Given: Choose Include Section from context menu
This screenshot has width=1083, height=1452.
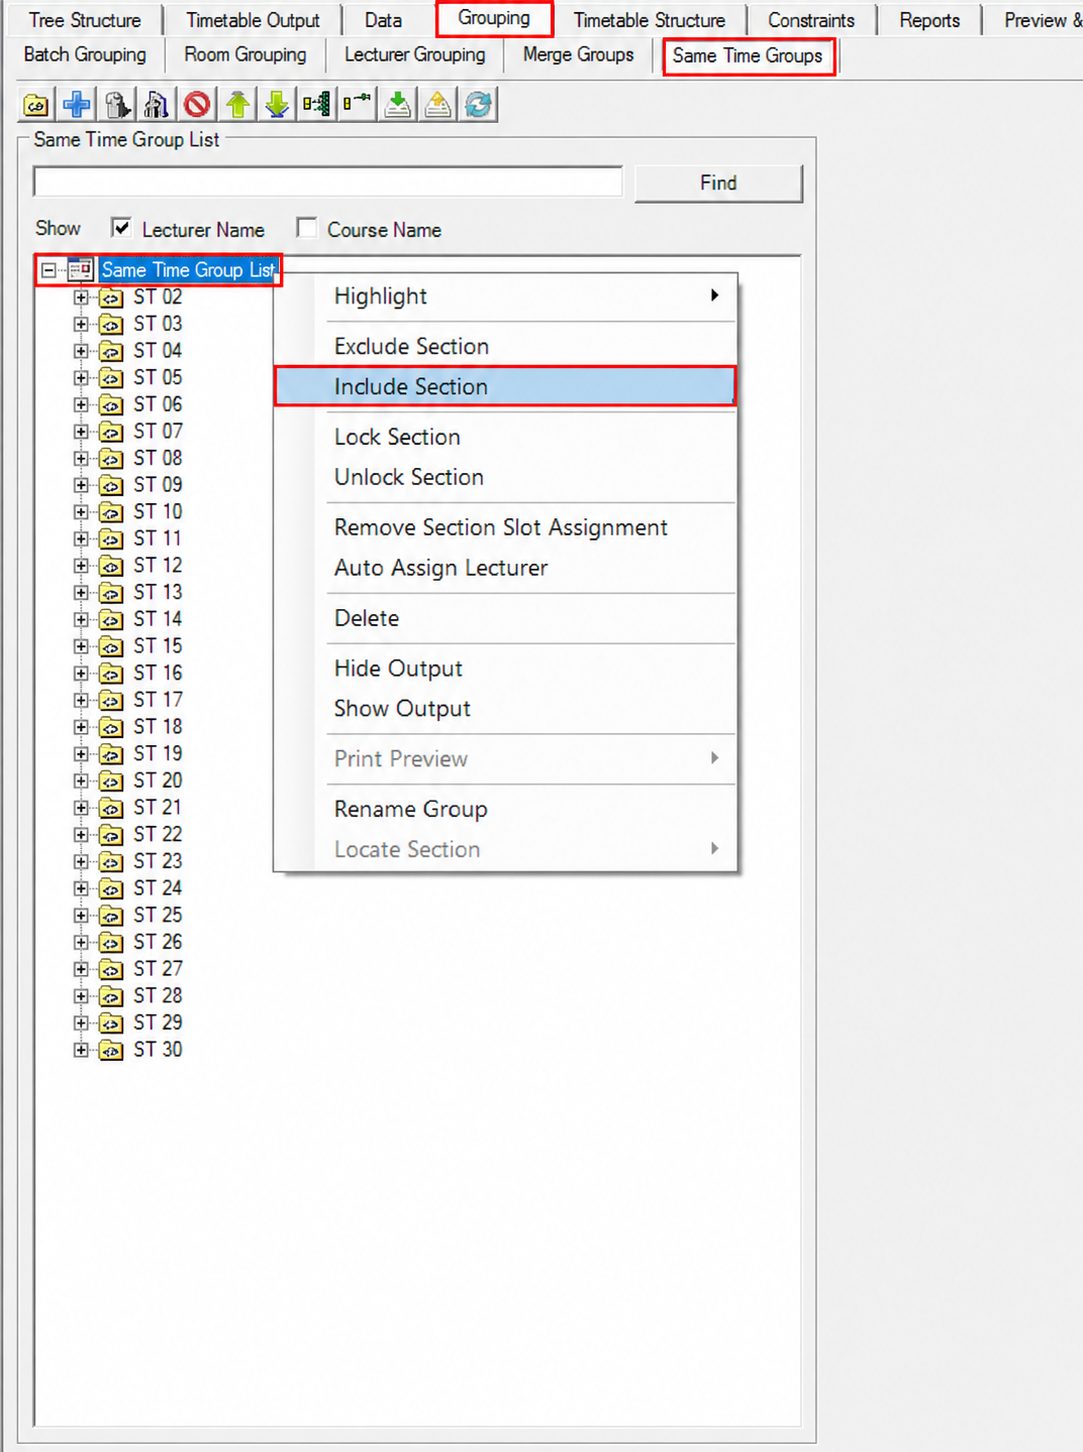Looking at the screenshot, I should point(505,386).
